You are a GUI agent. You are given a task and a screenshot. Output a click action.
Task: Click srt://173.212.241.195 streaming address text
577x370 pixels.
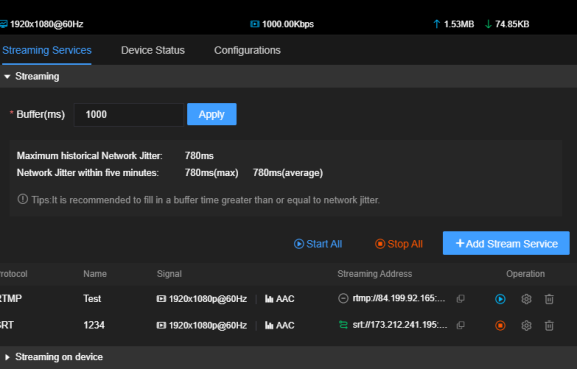click(x=400, y=325)
